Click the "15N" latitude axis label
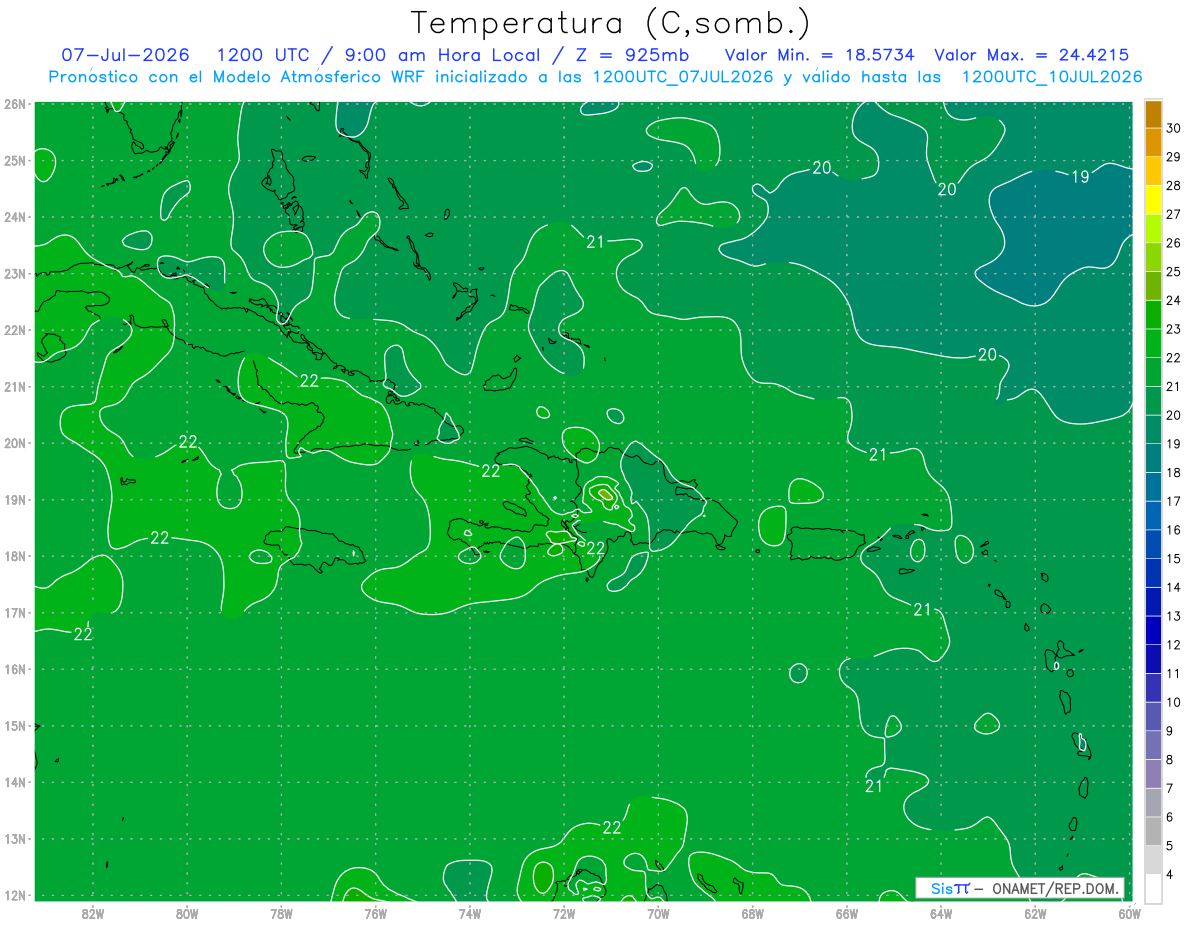The width and height of the screenshot is (1200, 927). (14, 725)
